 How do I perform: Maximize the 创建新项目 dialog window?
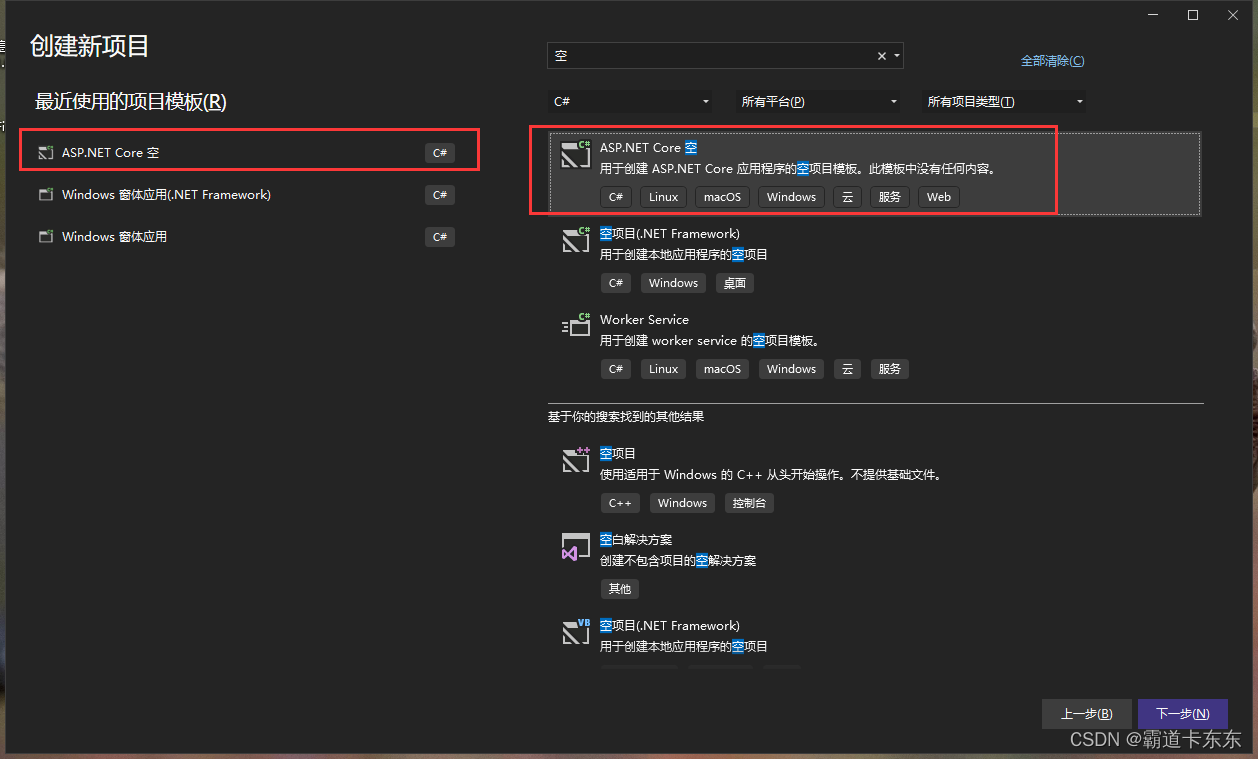[1193, 15]
